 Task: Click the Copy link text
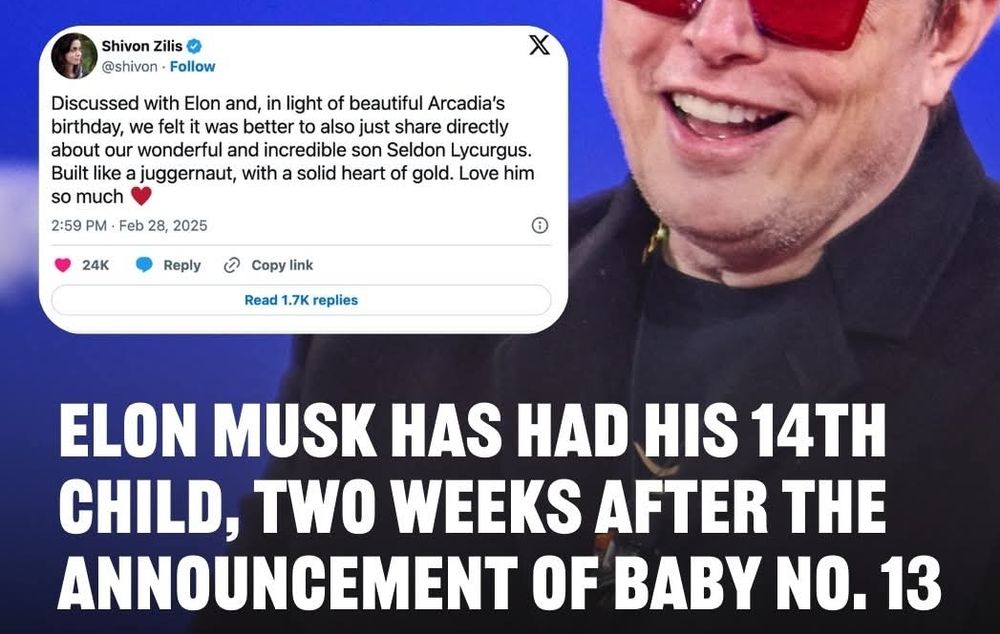282,265
